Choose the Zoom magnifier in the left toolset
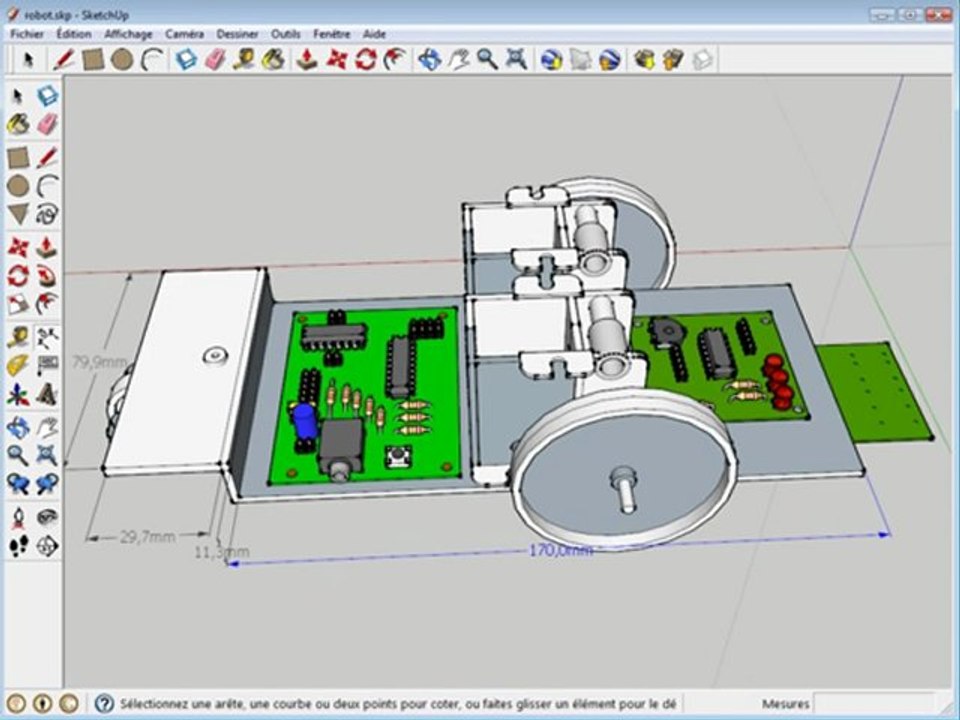 coord(18,456)
